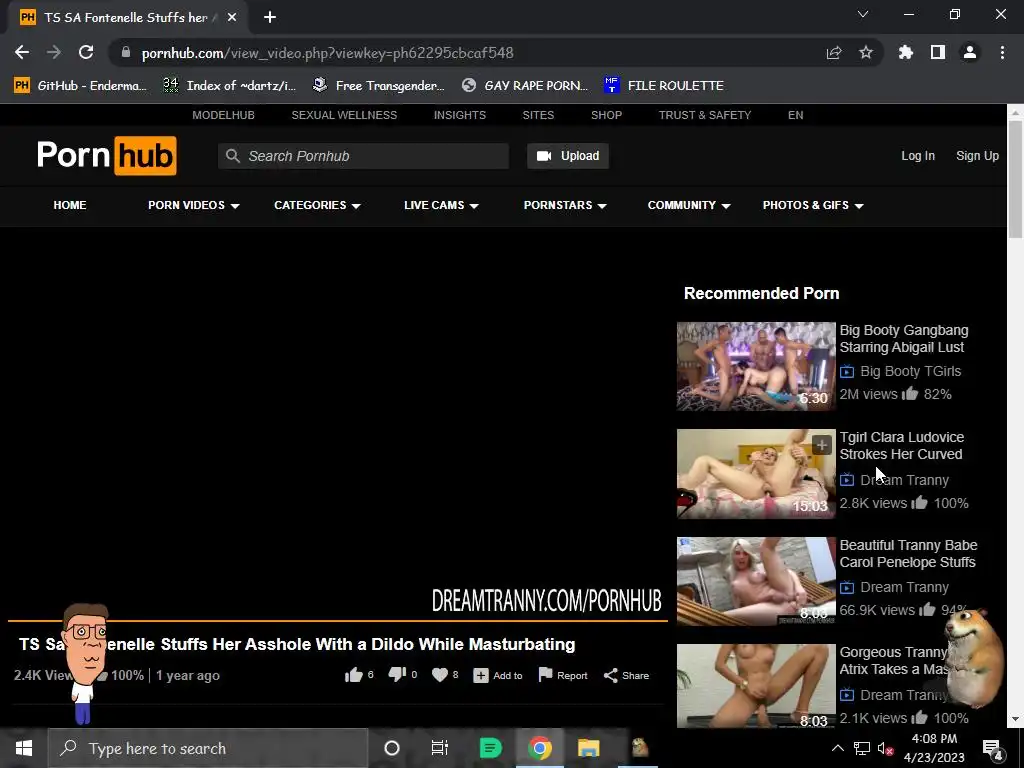
Task: Open the 6:30 recommended video thumbnail
Action: pos(756,366)
